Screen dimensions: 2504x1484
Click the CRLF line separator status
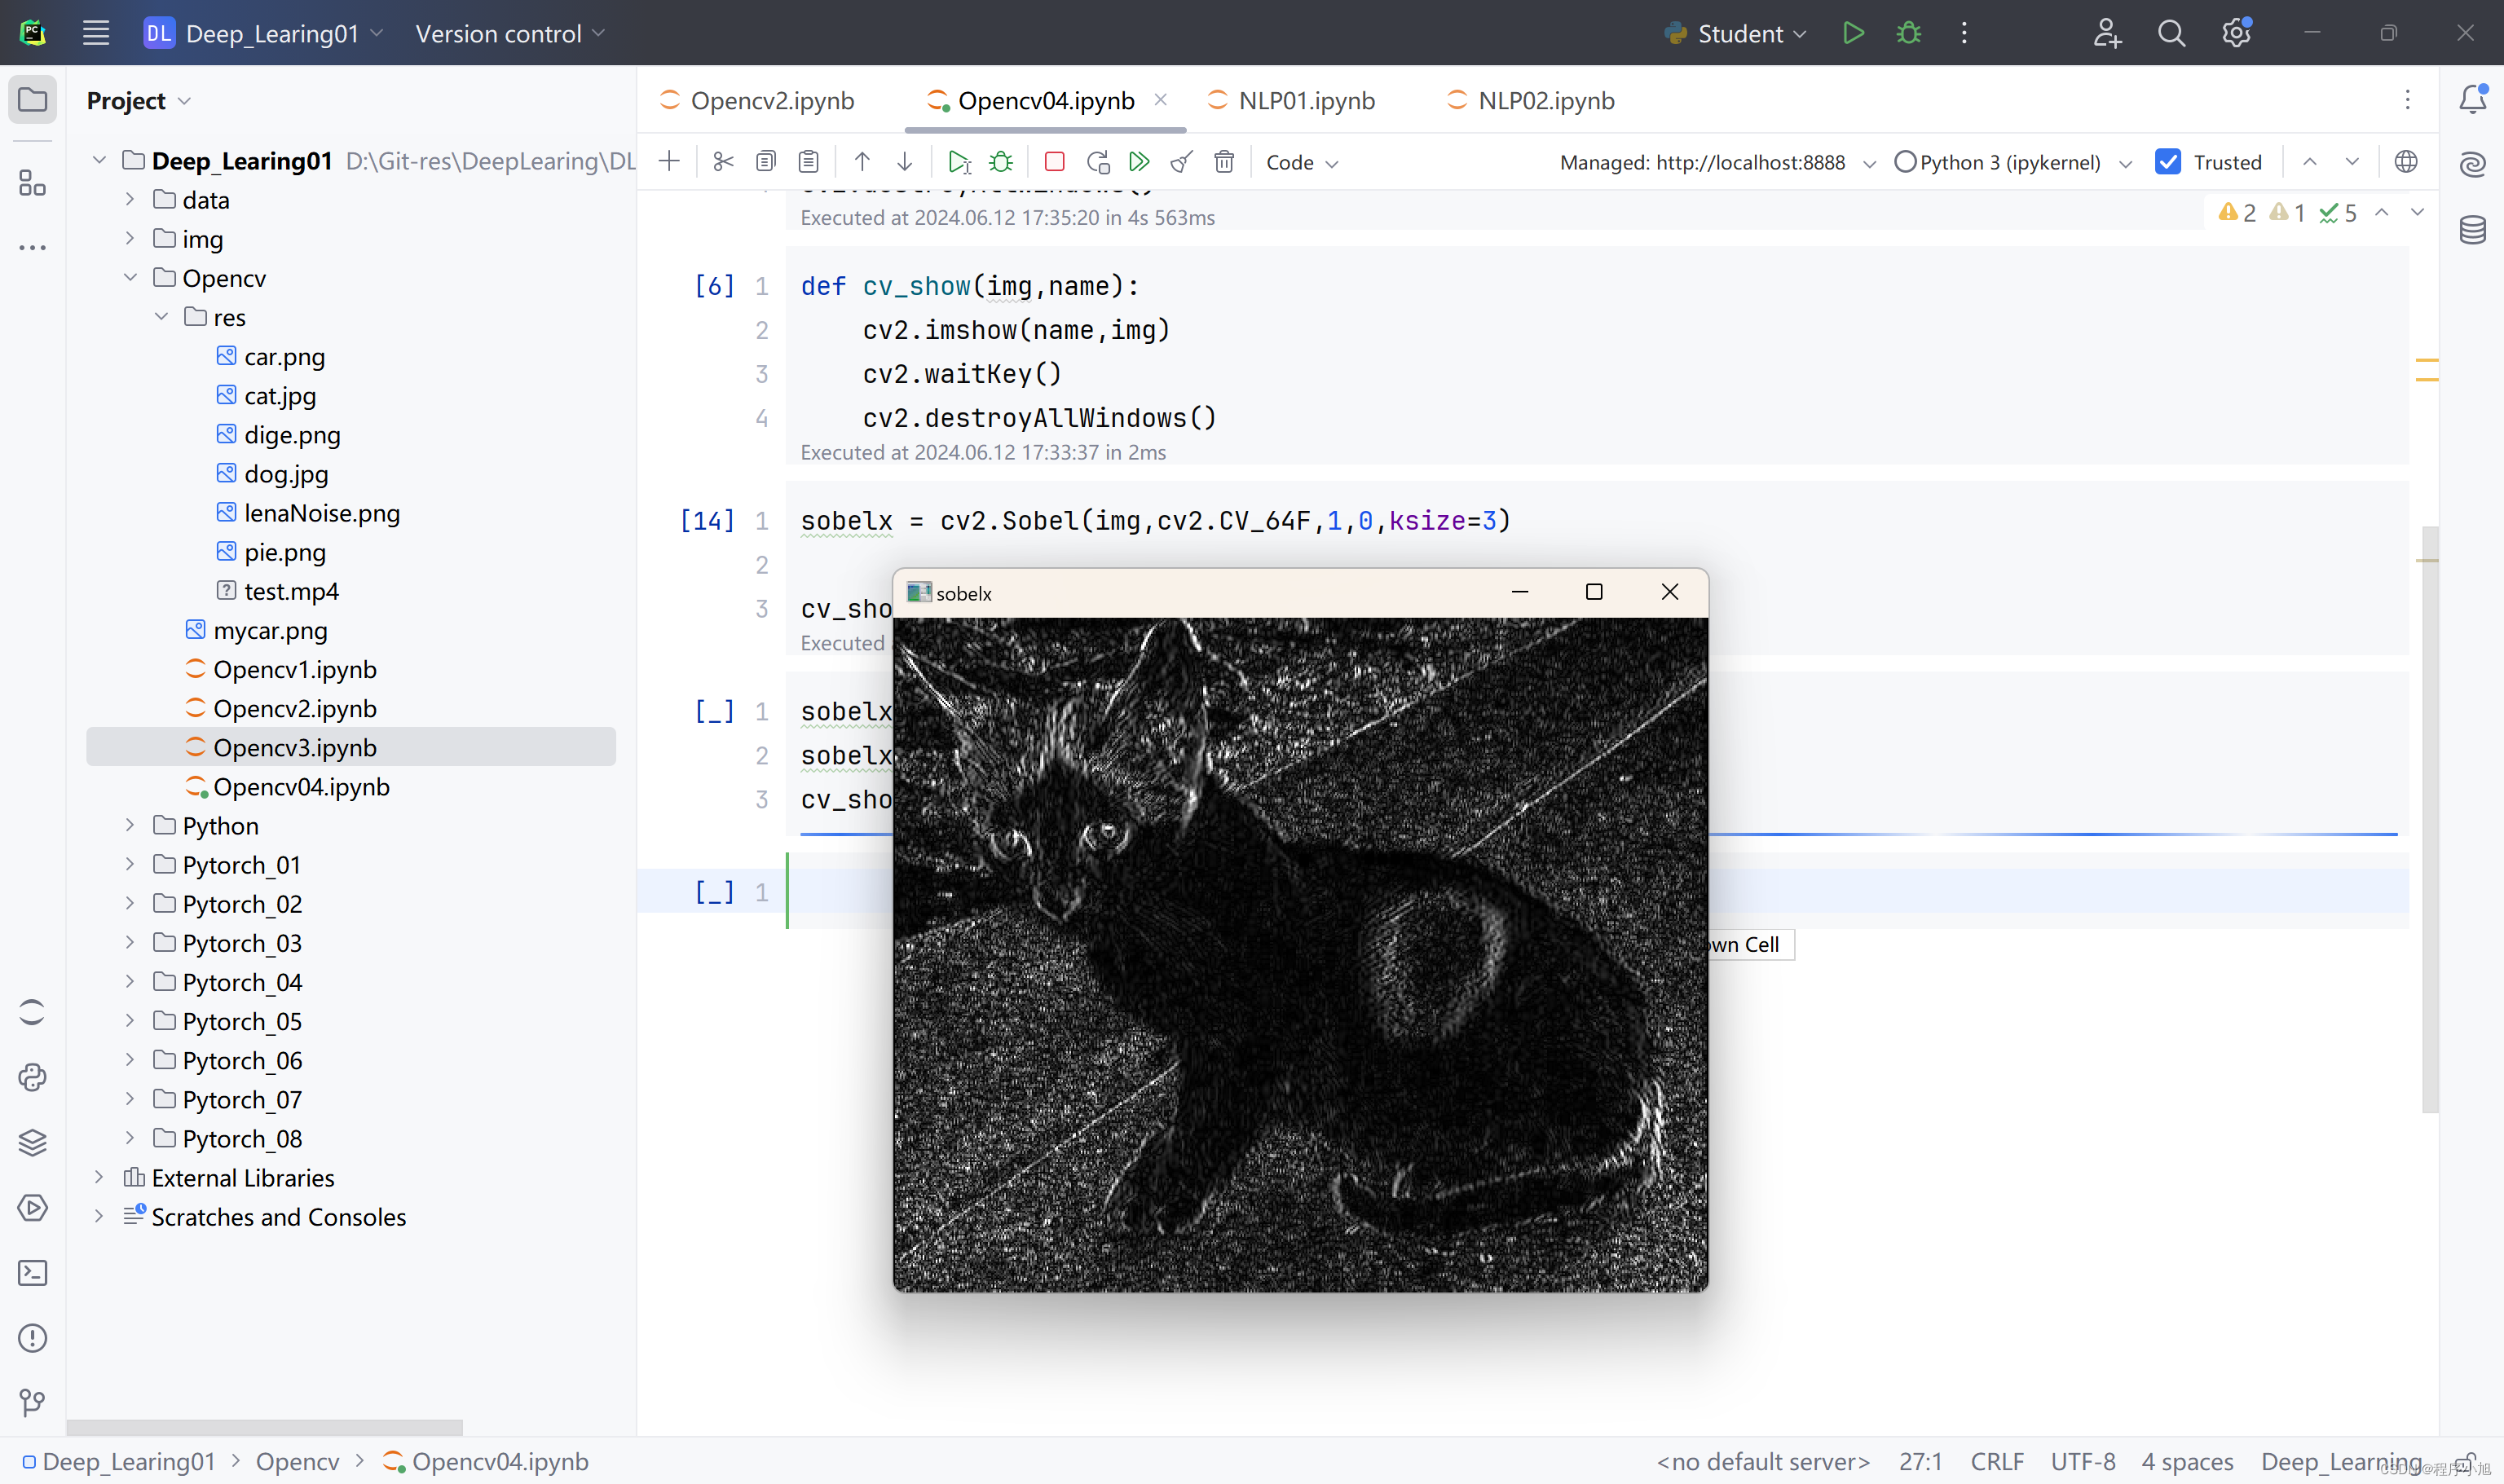(x=1997, y=1461)
